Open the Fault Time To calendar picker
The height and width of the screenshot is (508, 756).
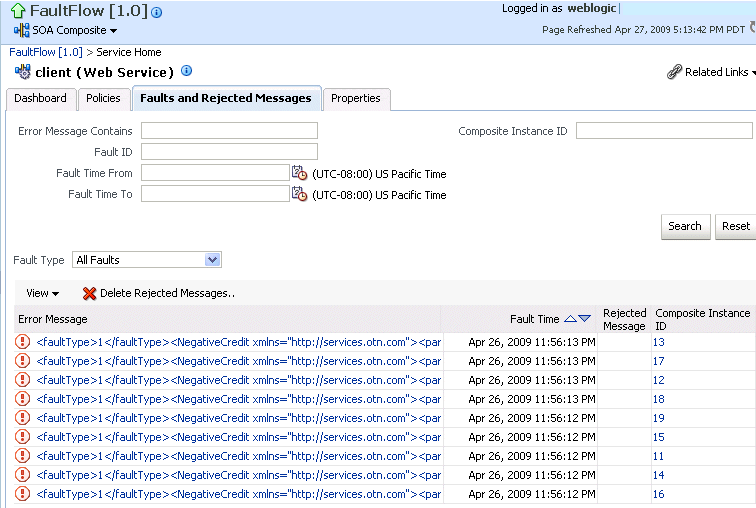pos(299,194)
